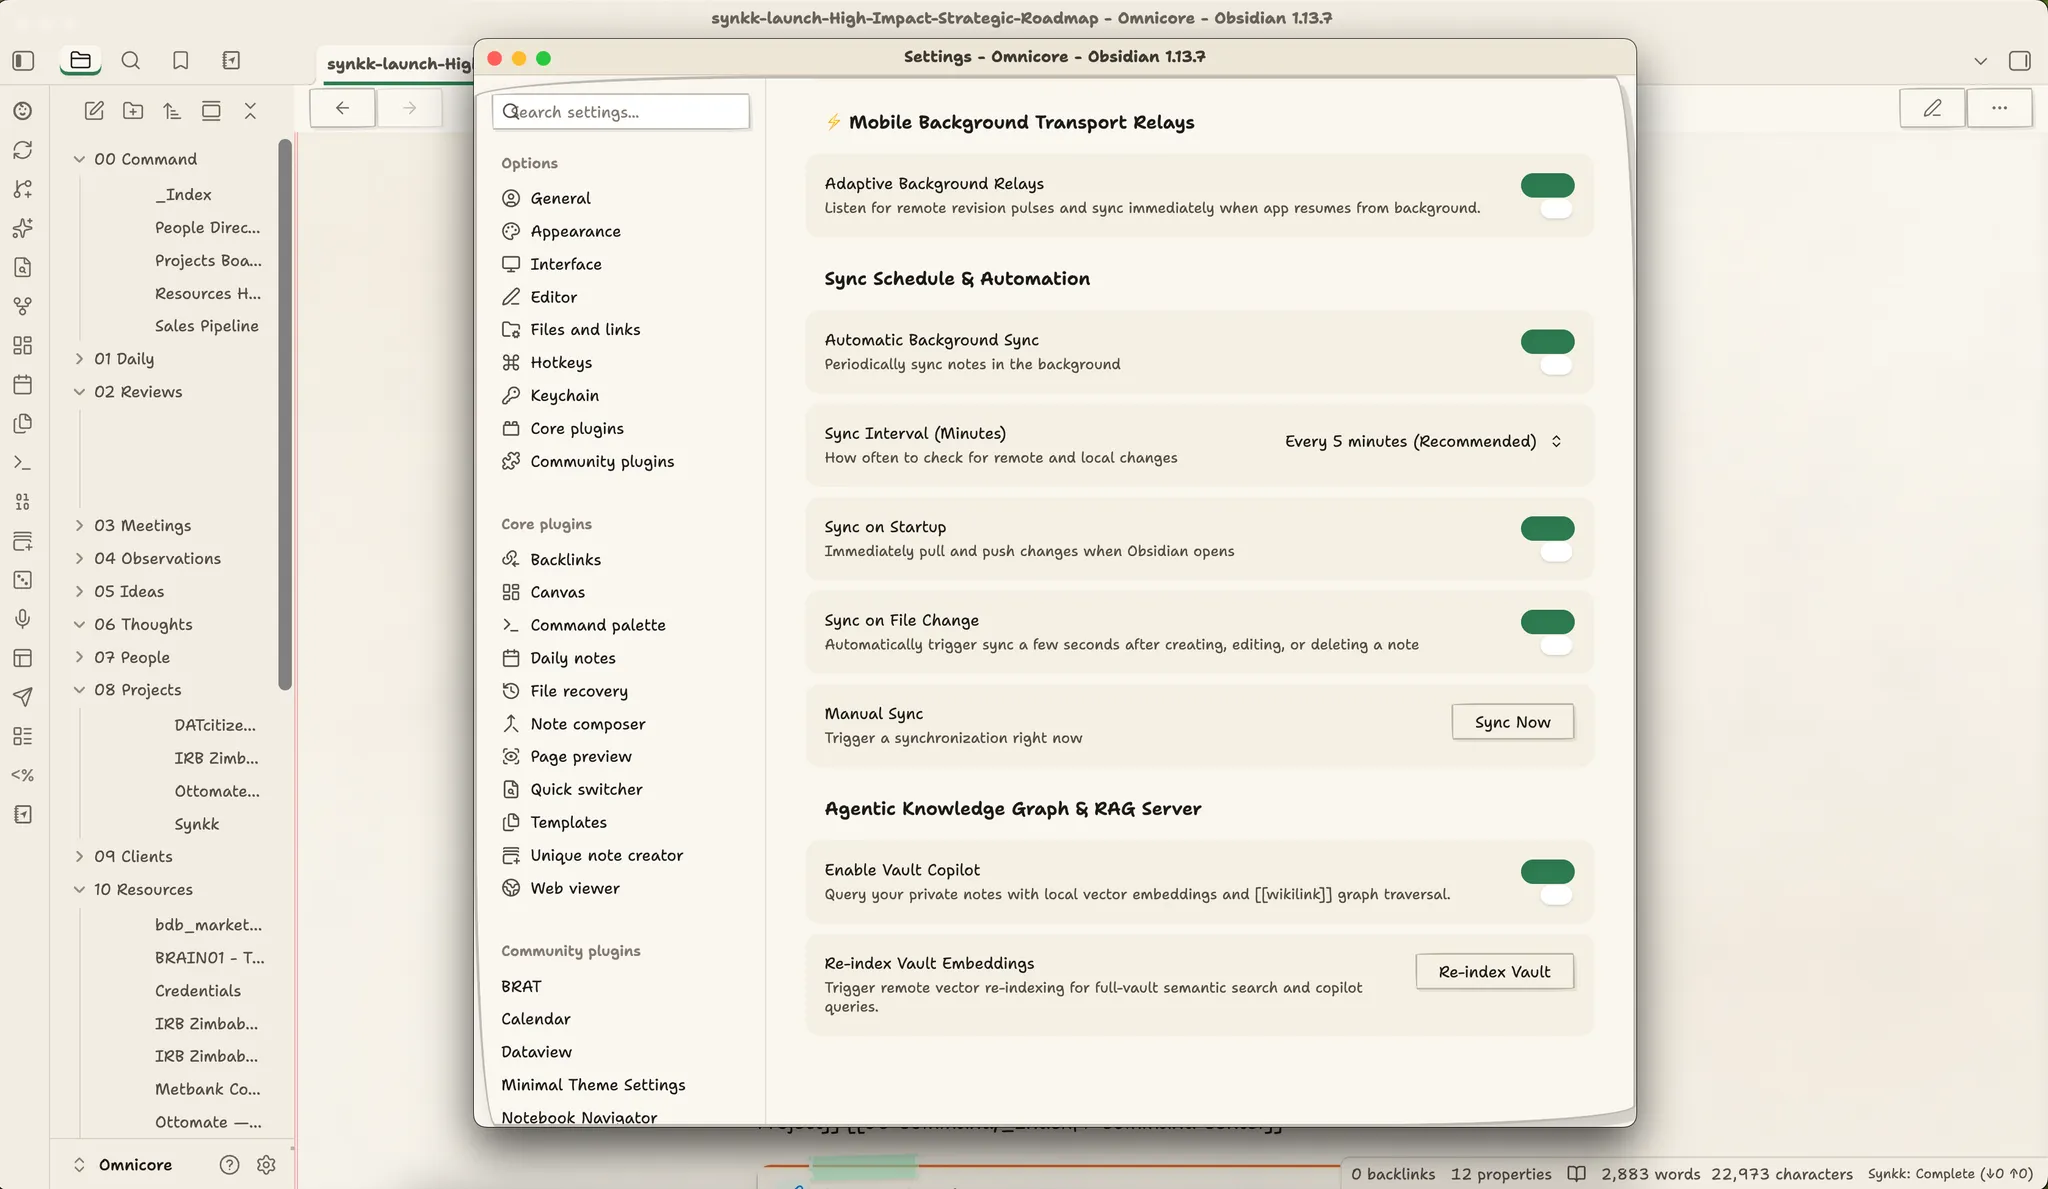Viewport: 2048px width, 1189px height.
Task: Collapse the 02 Reviews folder
Action: click(79, 392)
